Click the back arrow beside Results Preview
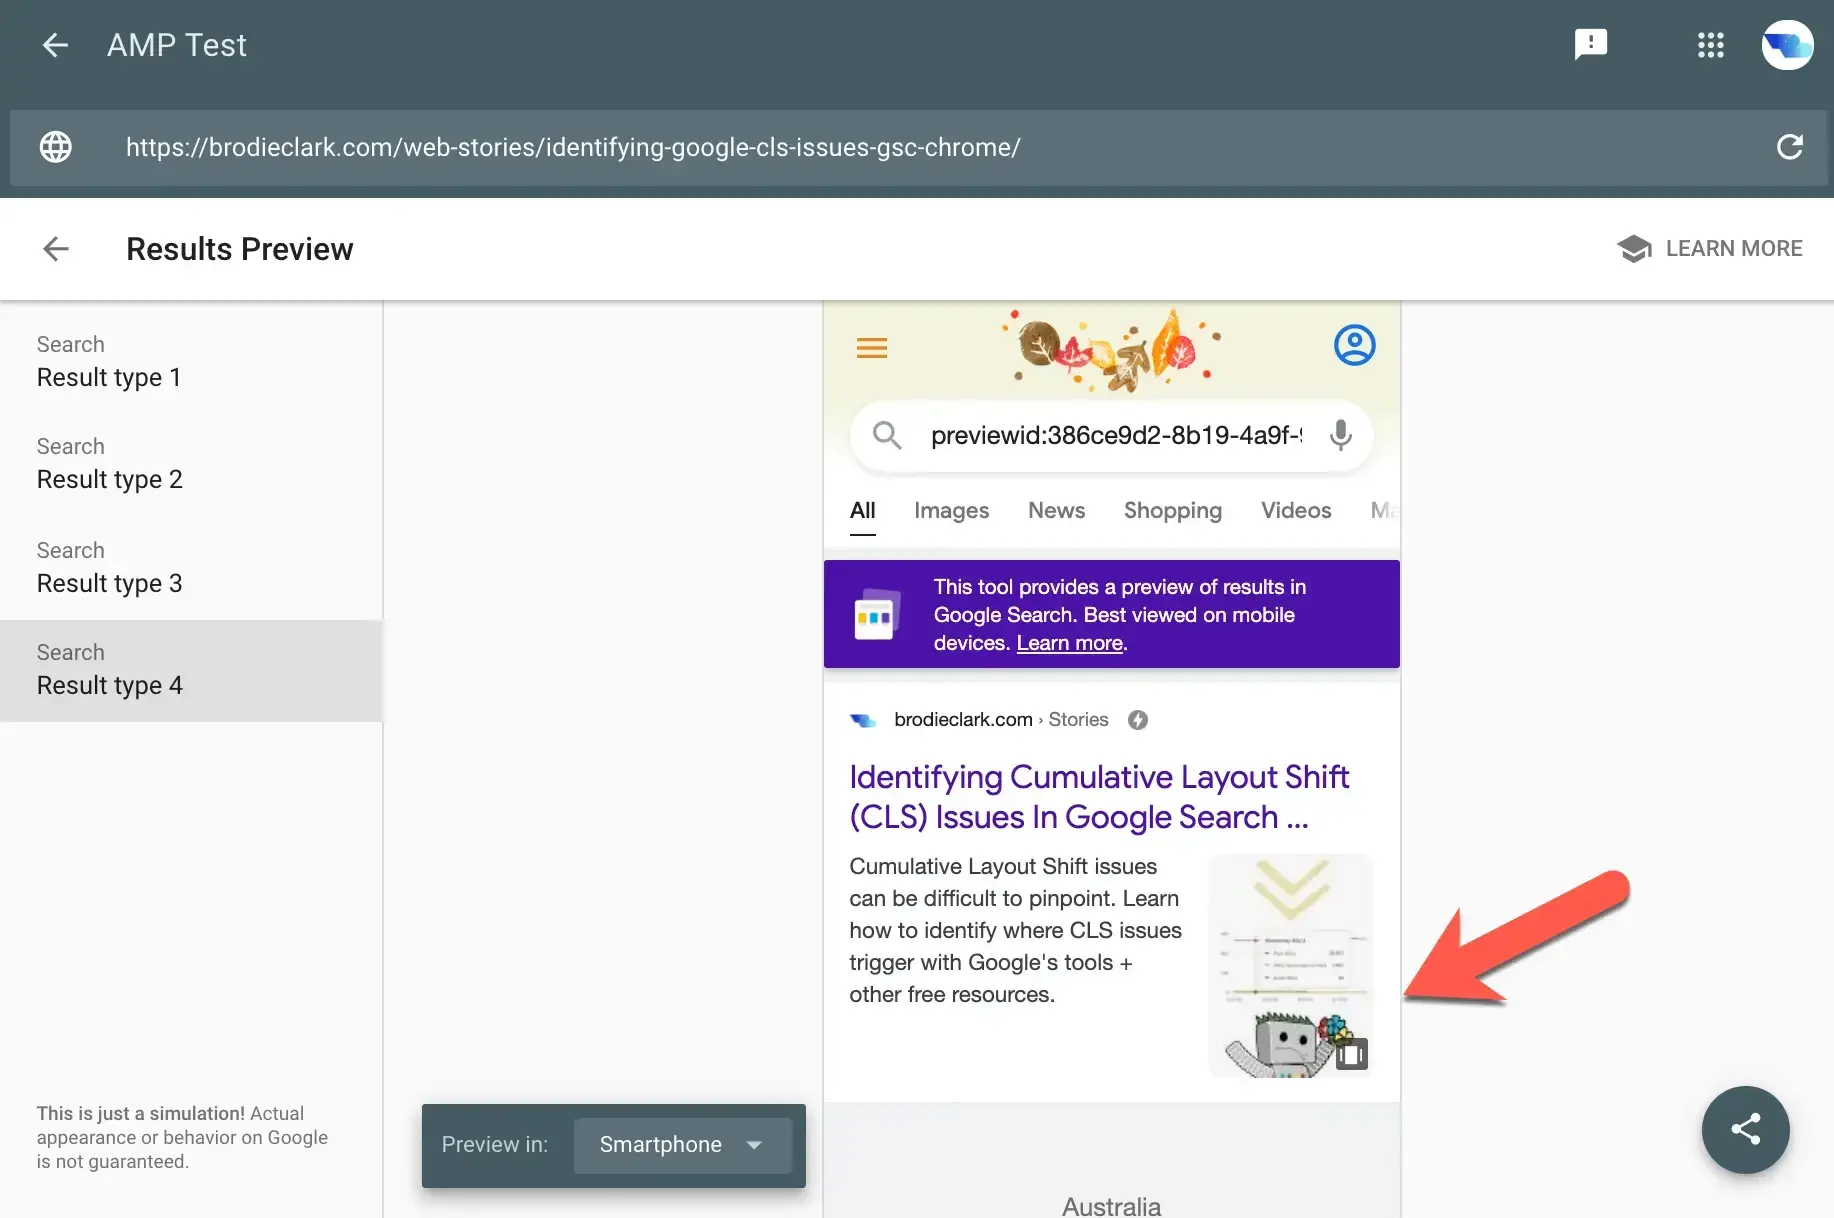 pyautogui.click(x=55, y=249)
